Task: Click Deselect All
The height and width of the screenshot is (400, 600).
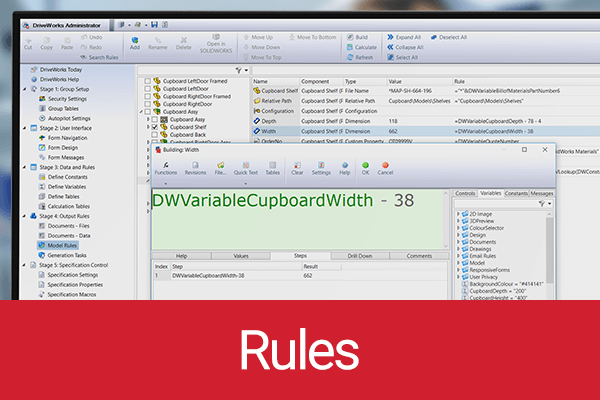Action: coord(448,37)
